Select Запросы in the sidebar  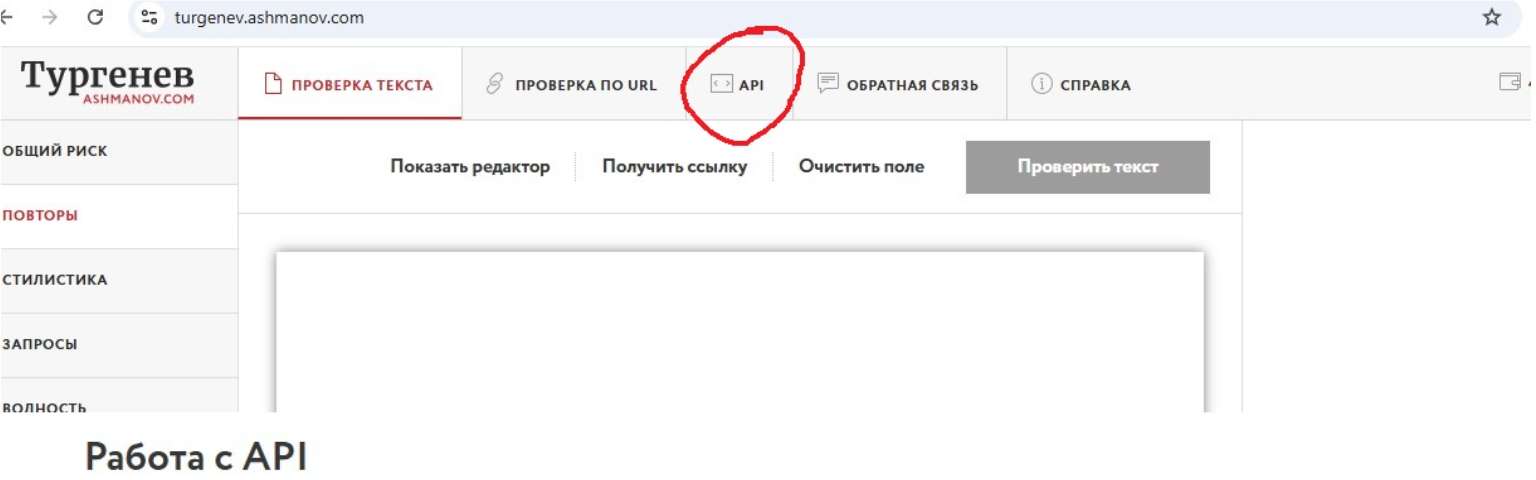click(118, 345)
